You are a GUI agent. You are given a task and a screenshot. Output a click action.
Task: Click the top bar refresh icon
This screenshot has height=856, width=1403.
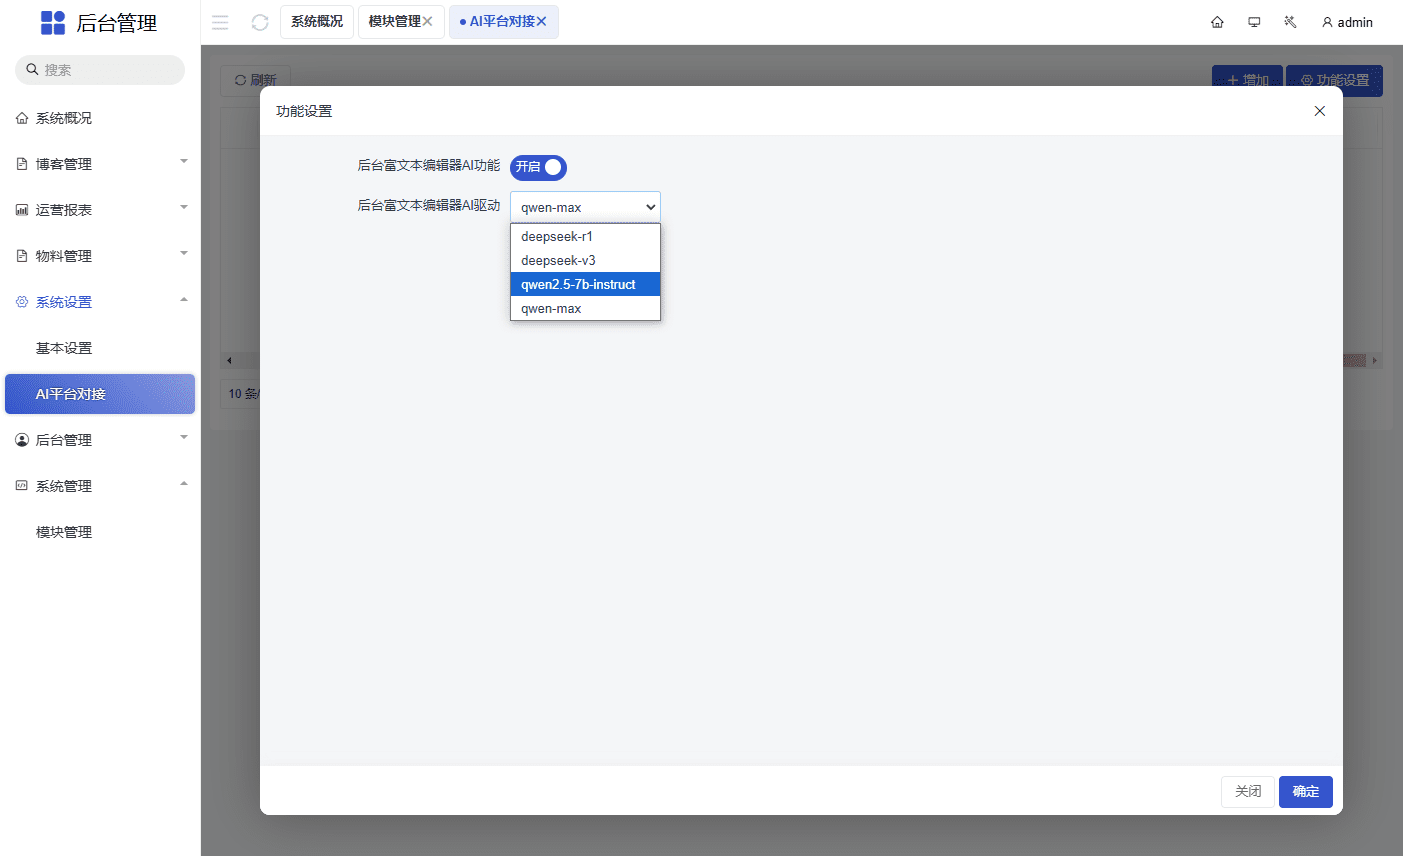coord(260,22)
